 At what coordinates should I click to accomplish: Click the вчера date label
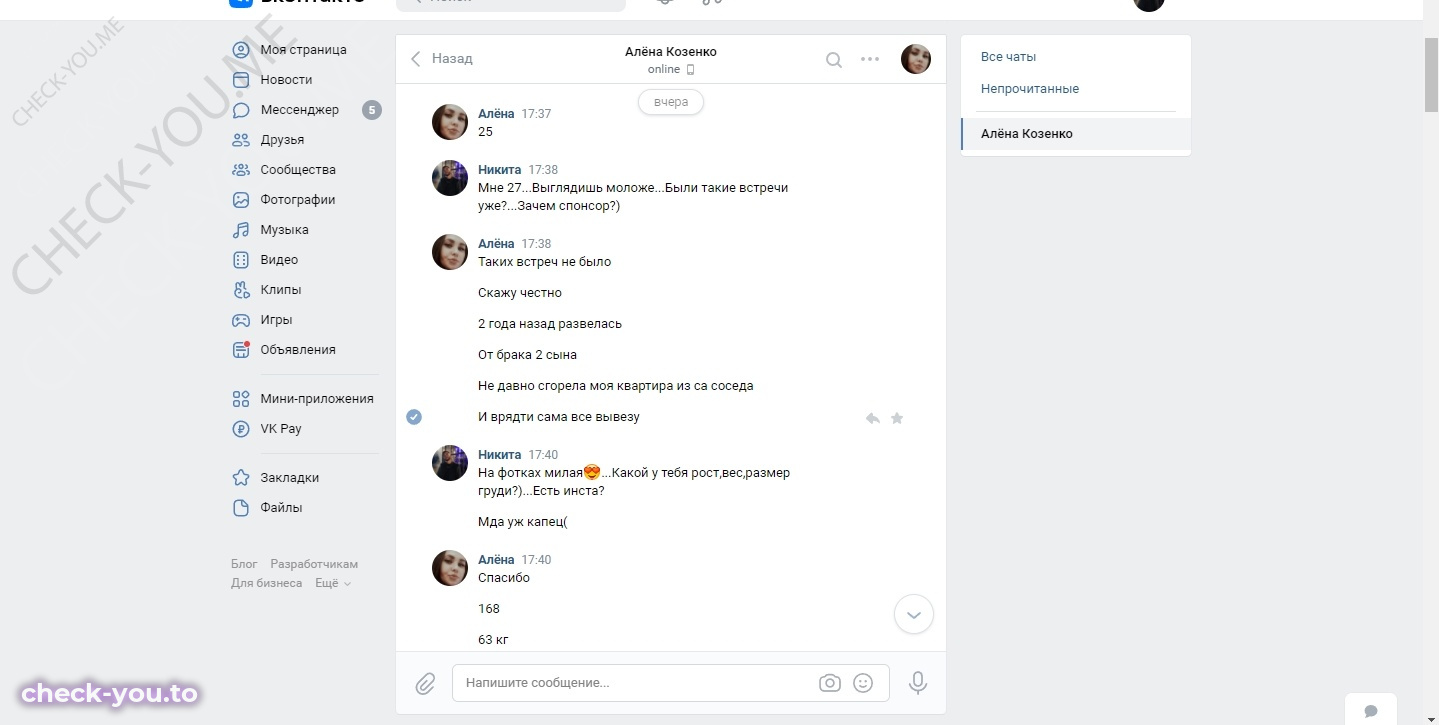pos(671,102)
